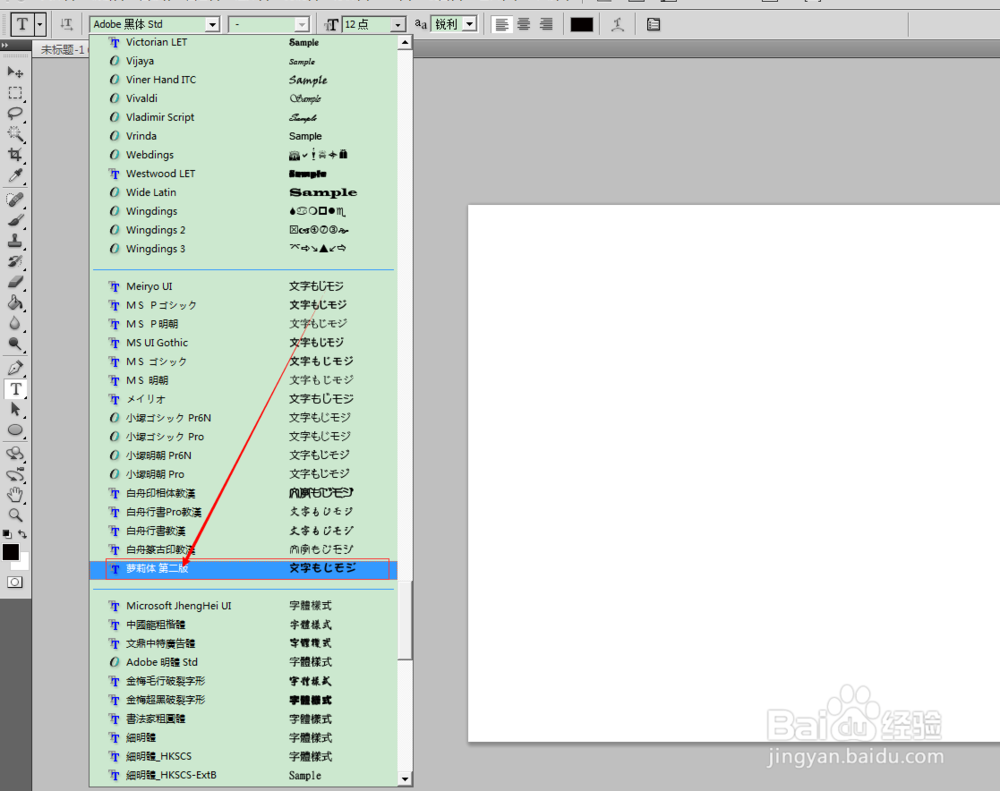Click the foreground color swatch
The height and width of the screenshot is (791, 1000).
tap(11, 552)
